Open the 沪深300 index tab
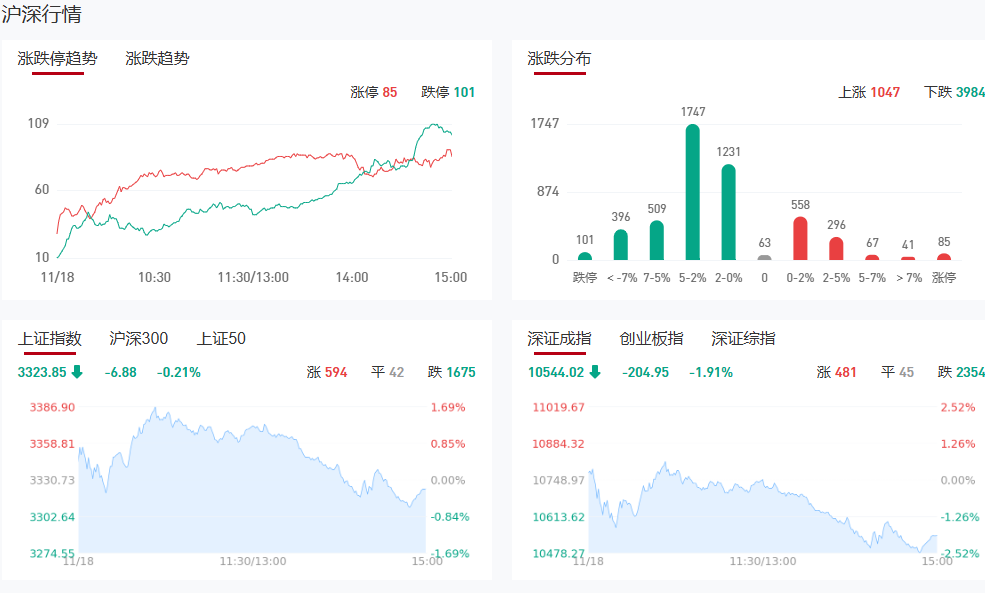The image size is (985, 593). click(x=138, y=338)
